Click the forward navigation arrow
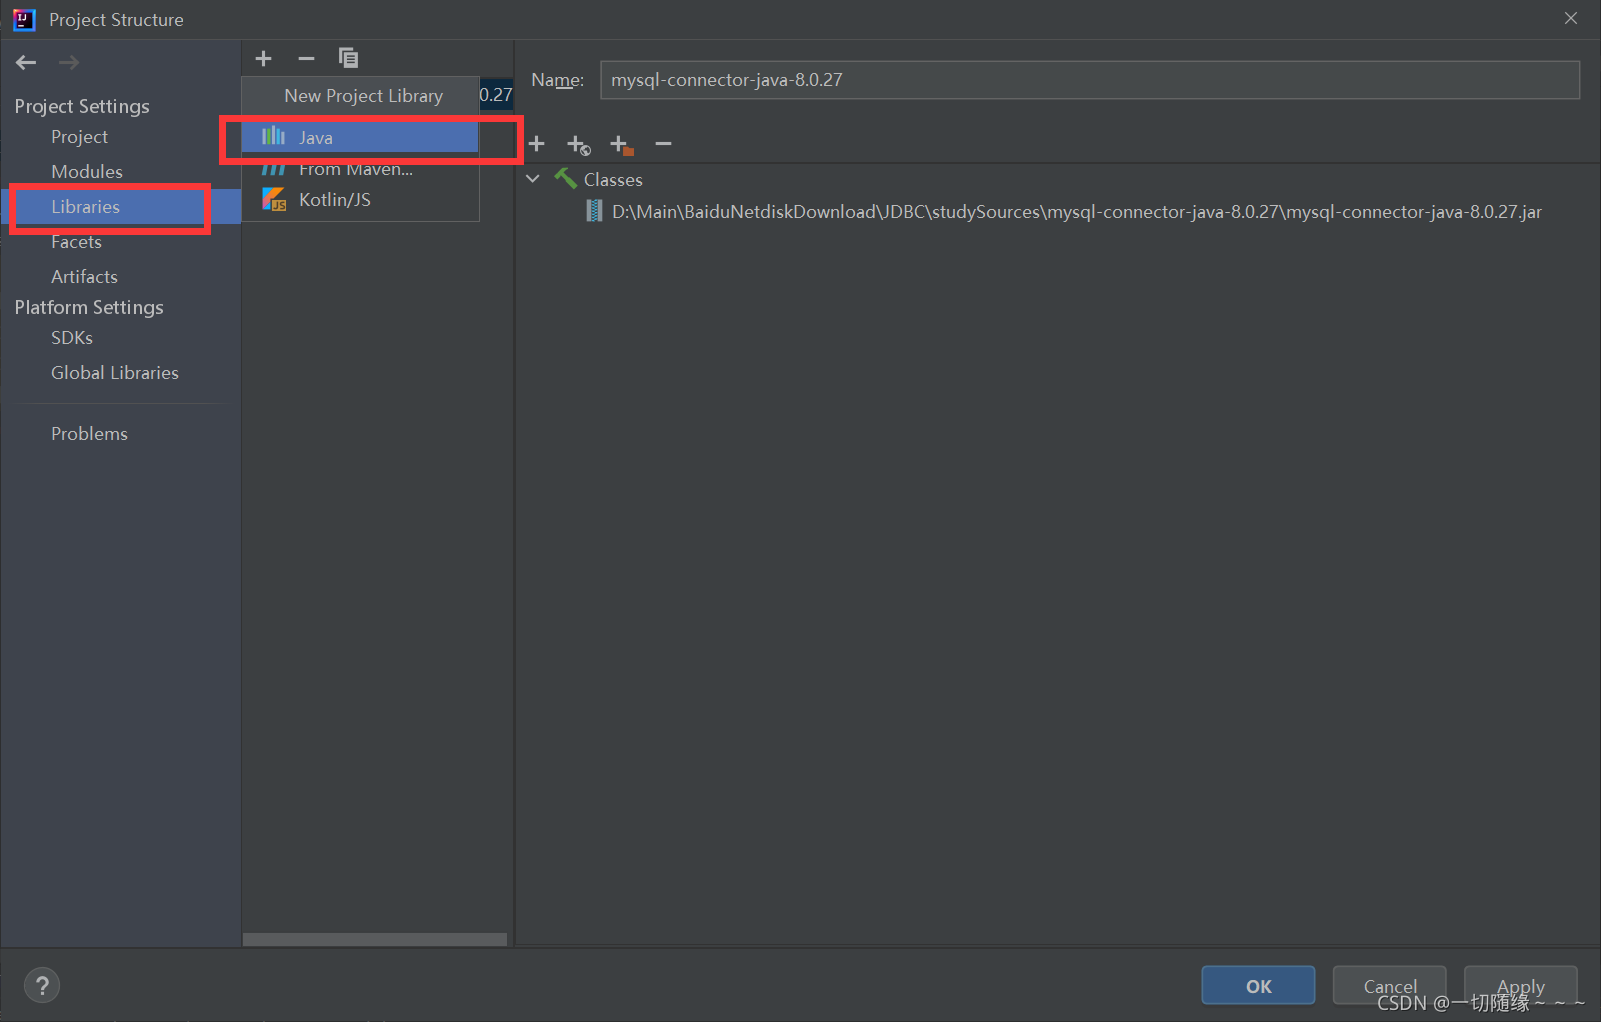 coord(68,62)
